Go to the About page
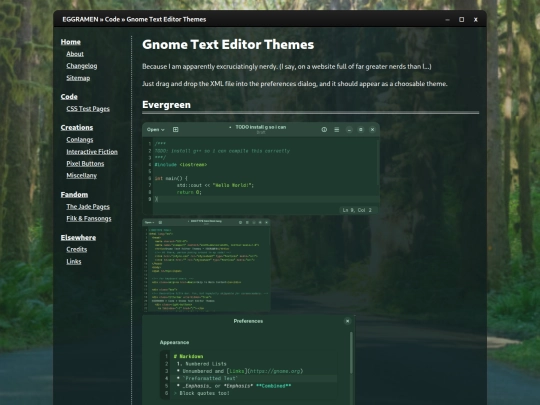 [75, 54]
